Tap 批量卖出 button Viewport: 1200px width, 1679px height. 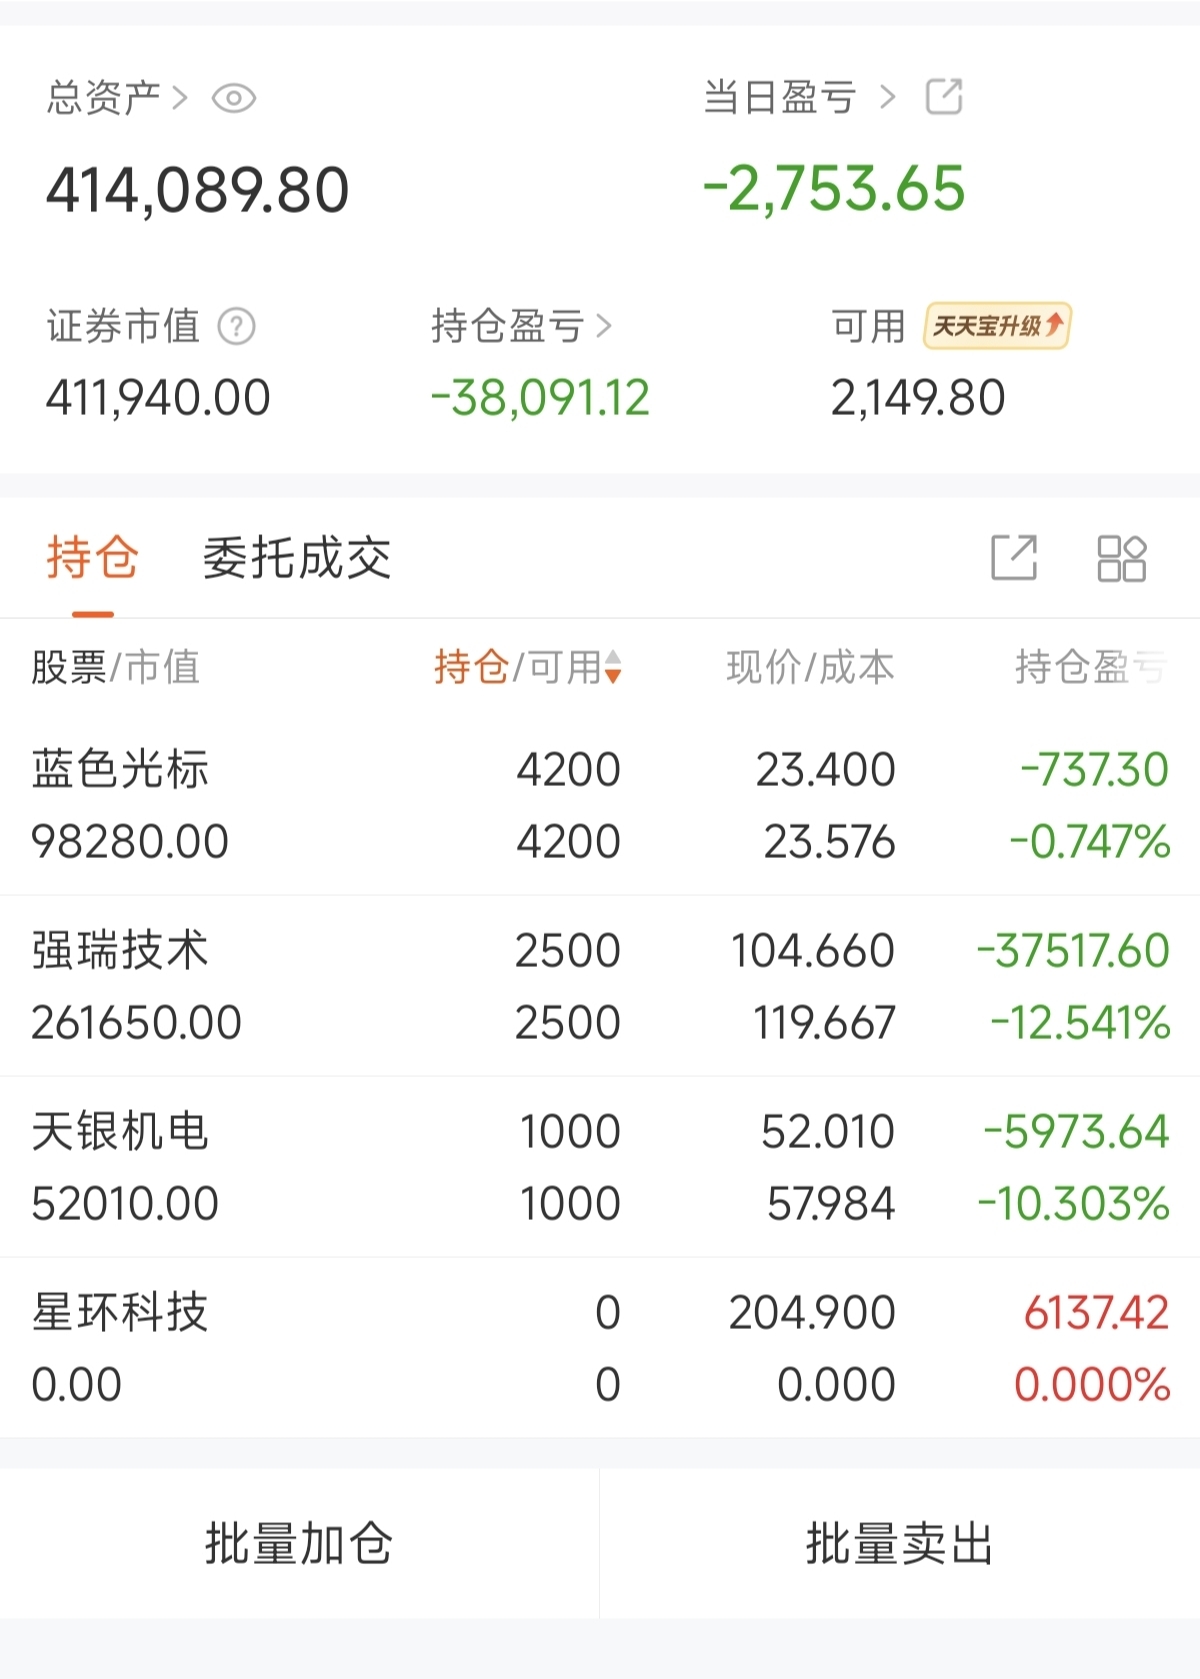coord(899,1543)
